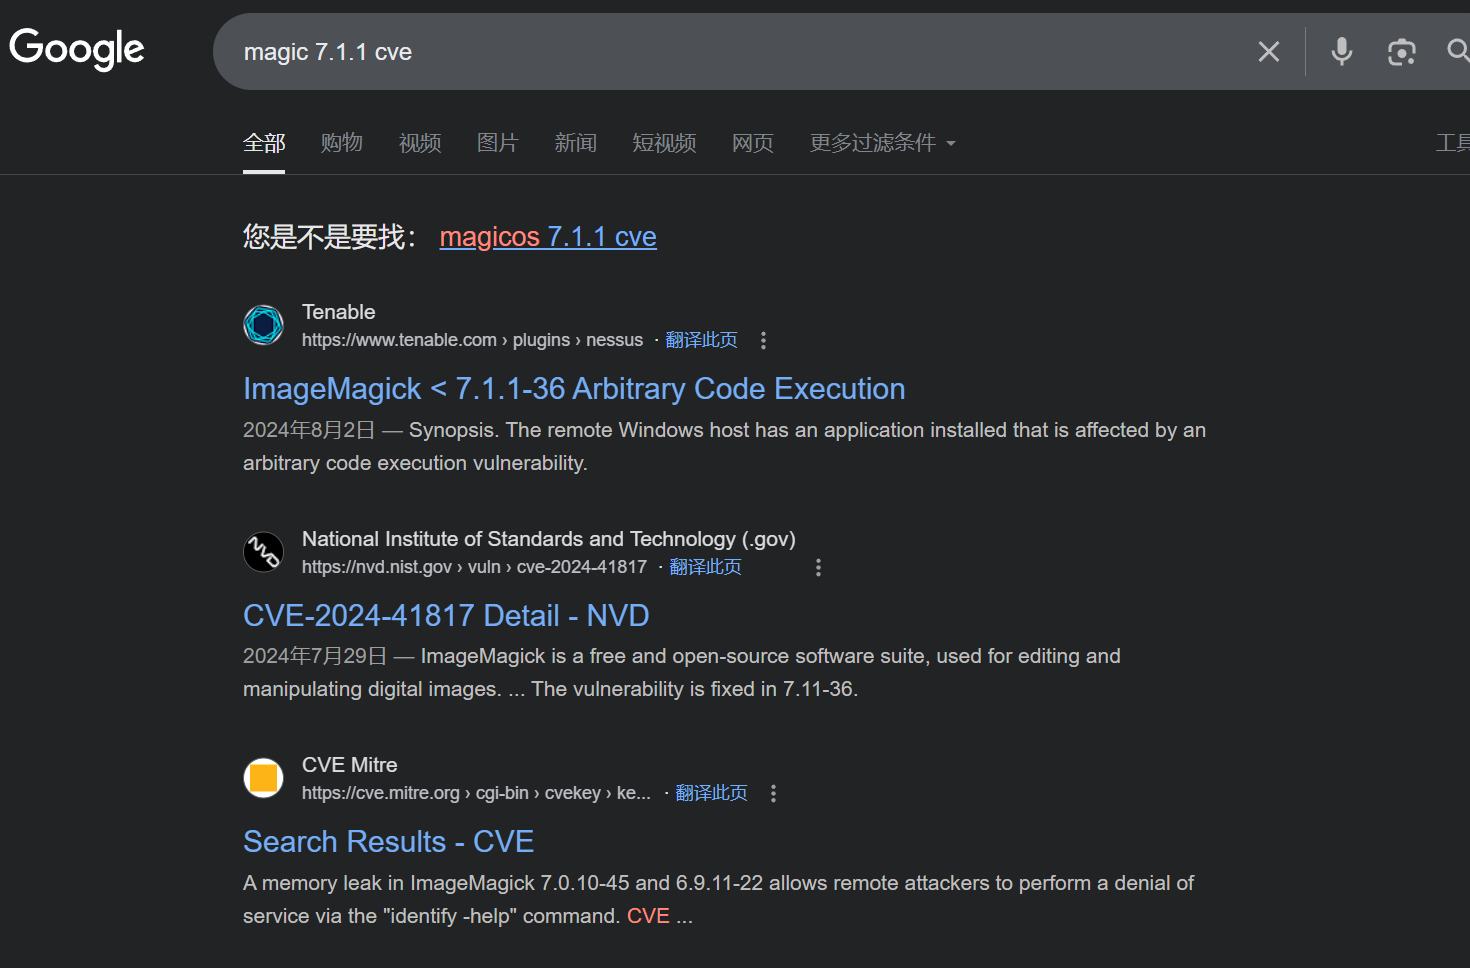Open the 视频 results tab
Image resolution: width=1470 pixels, height=968 pixels.
(x=420, y=143)
